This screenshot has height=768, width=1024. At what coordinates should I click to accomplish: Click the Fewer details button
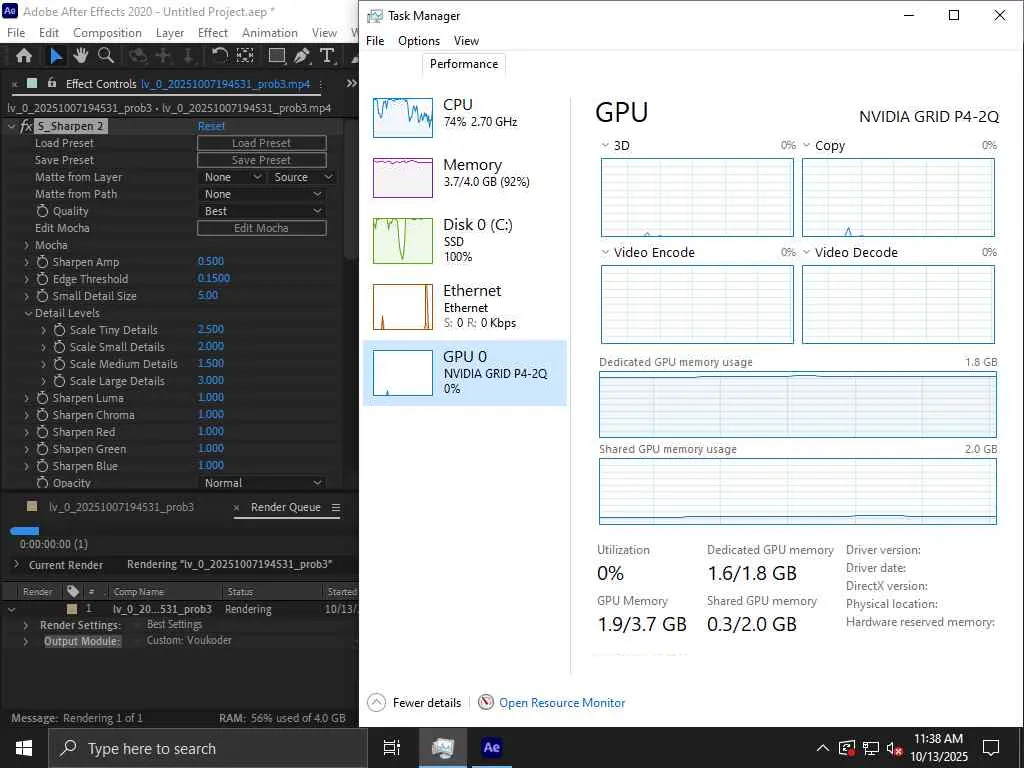point(415,703)
